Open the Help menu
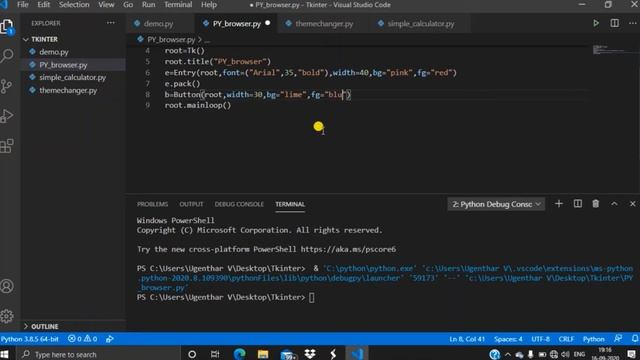Viewport: 640px width, 360px height. click(x=209, y=5)
